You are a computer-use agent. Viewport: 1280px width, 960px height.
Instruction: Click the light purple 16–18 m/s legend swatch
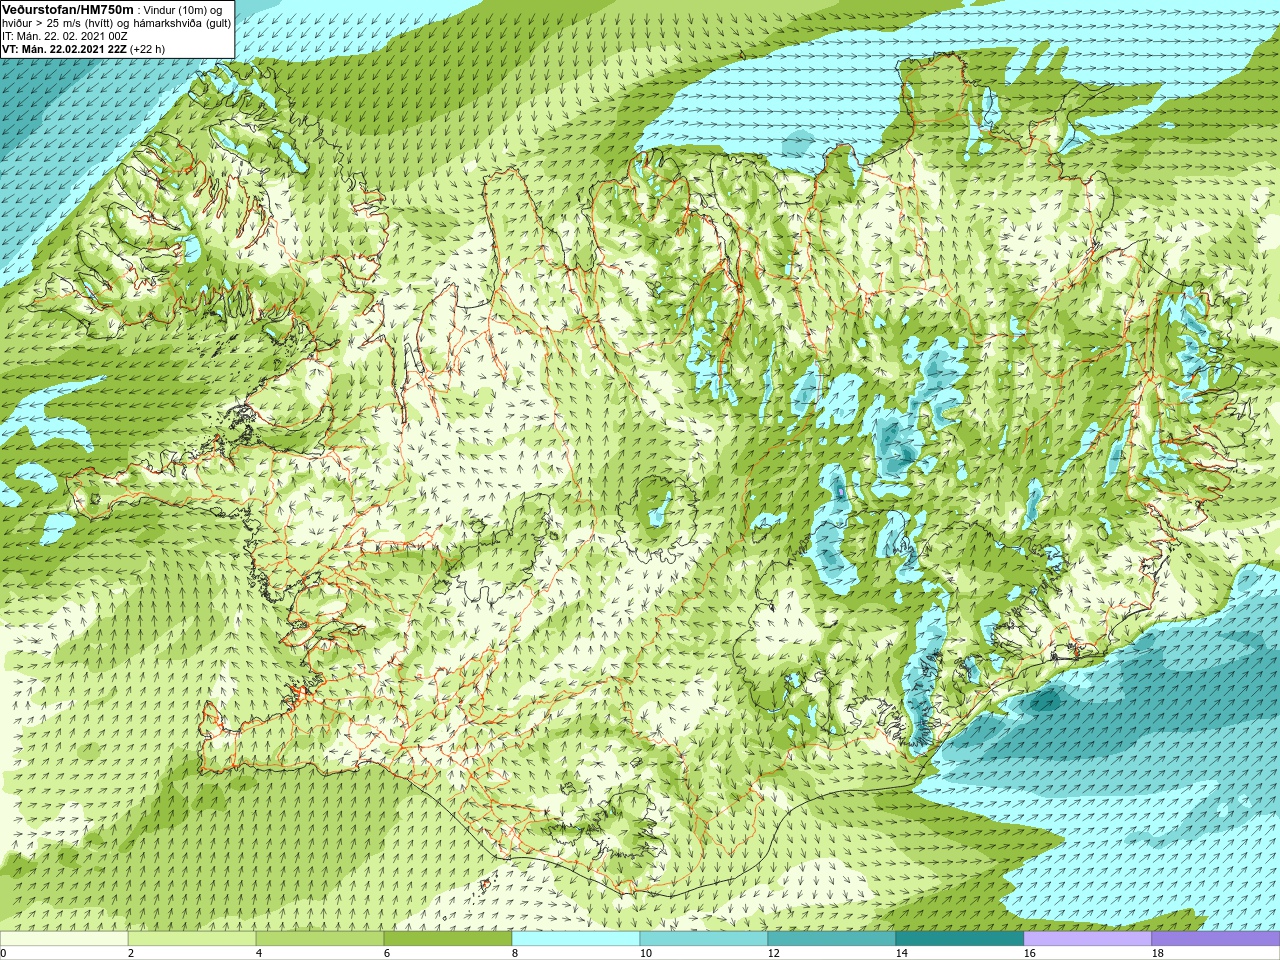coord(1088,939)
